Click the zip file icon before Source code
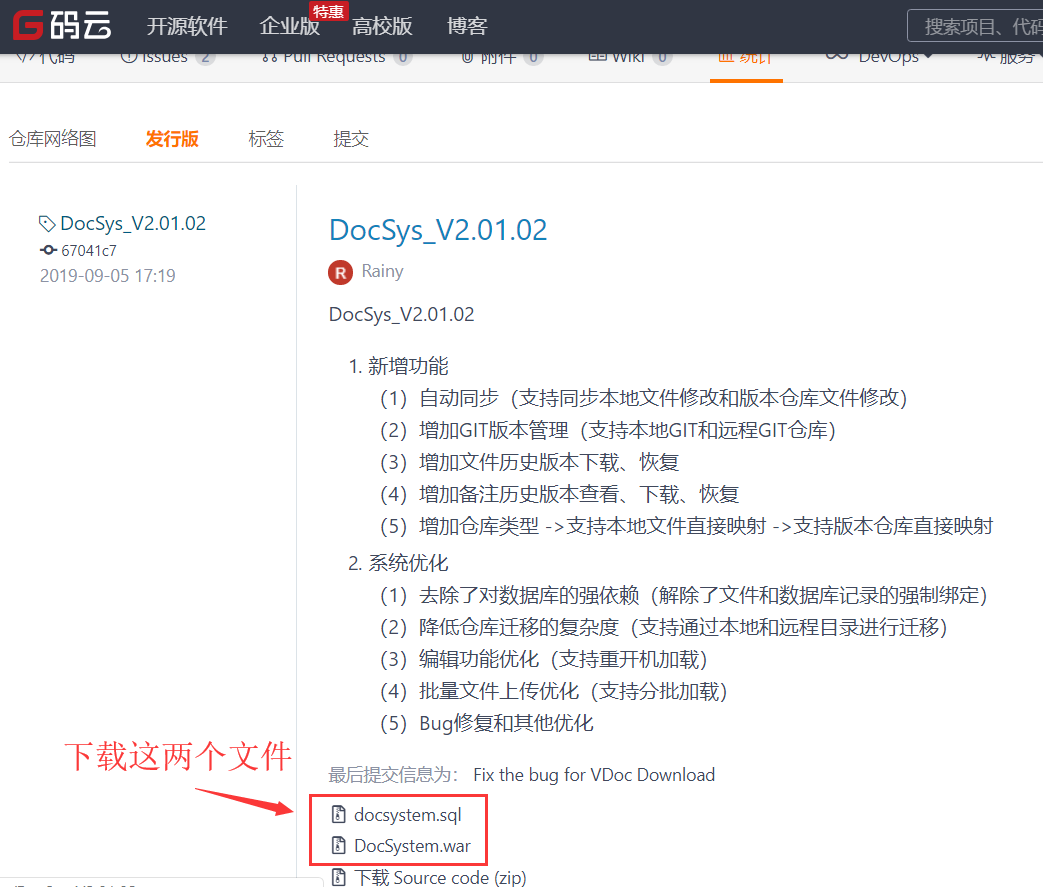The image size is (1043, 887). (x=341, y=876)
